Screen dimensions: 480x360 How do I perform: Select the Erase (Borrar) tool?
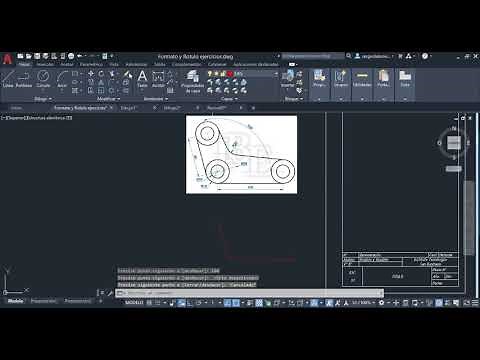[127, 74]
